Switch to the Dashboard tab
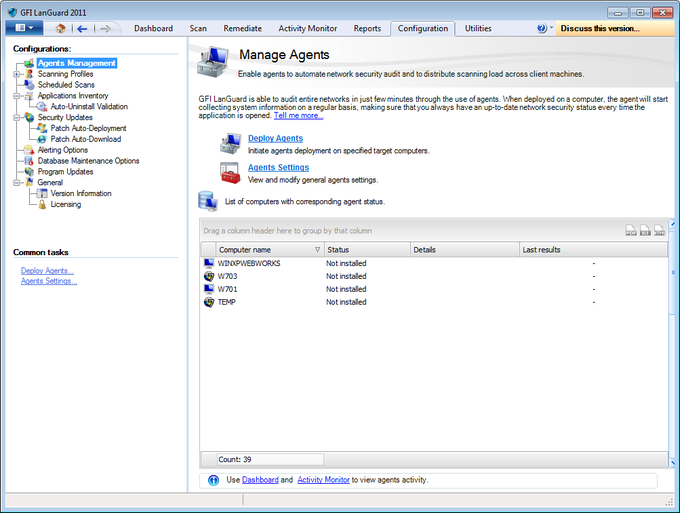Image resolution: width=680 pixels, height=513 pixels. (153, 29)
